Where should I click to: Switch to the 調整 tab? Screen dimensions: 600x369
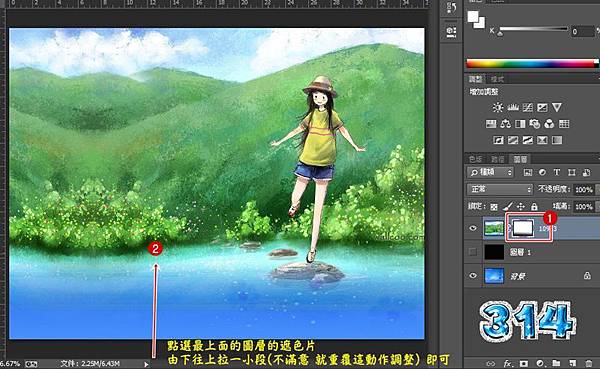[476, 79]
